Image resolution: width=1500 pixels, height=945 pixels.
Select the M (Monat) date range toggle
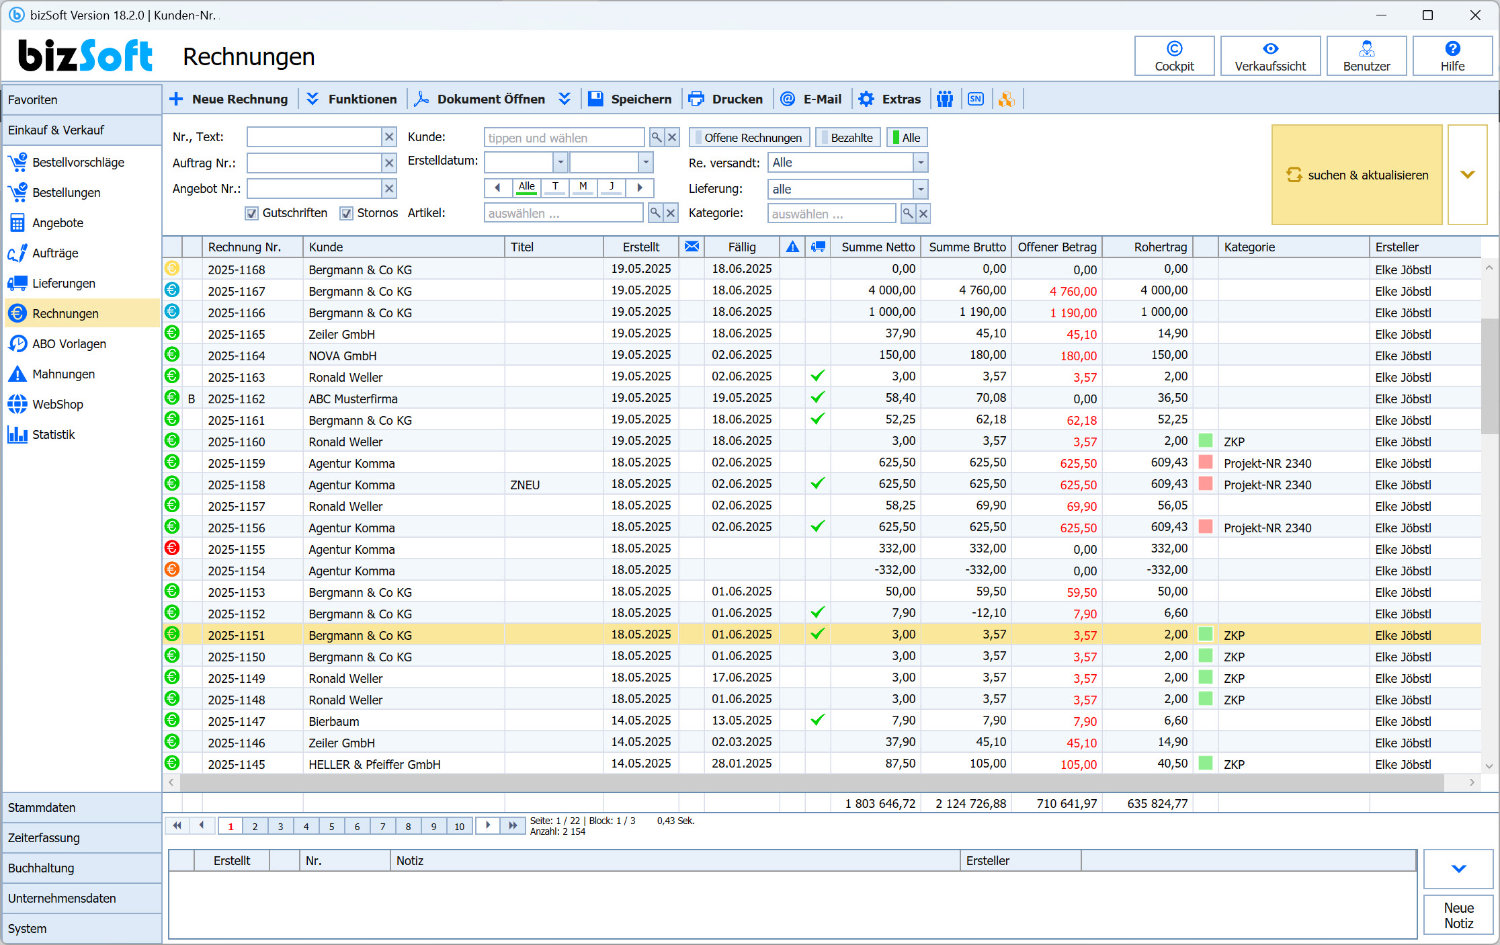[x=583, y=187]
